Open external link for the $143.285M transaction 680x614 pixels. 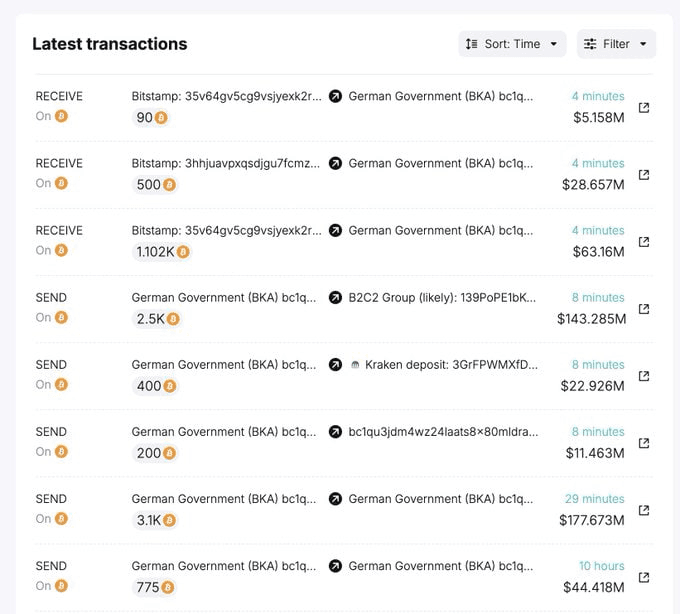click(644, 309)
